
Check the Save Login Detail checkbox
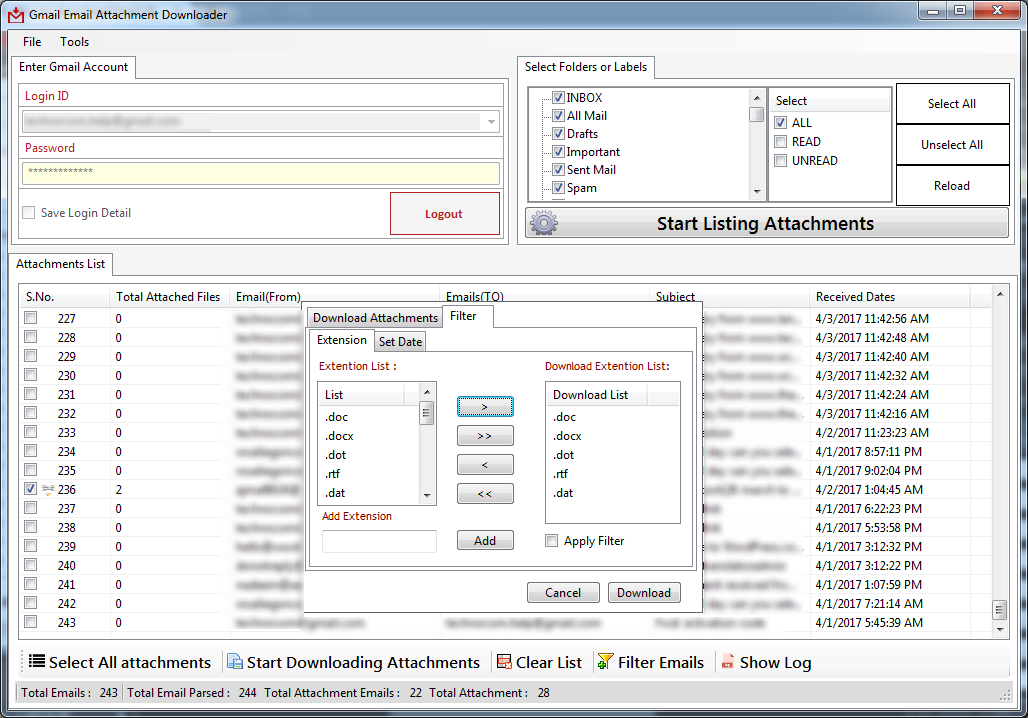[29, 212]
